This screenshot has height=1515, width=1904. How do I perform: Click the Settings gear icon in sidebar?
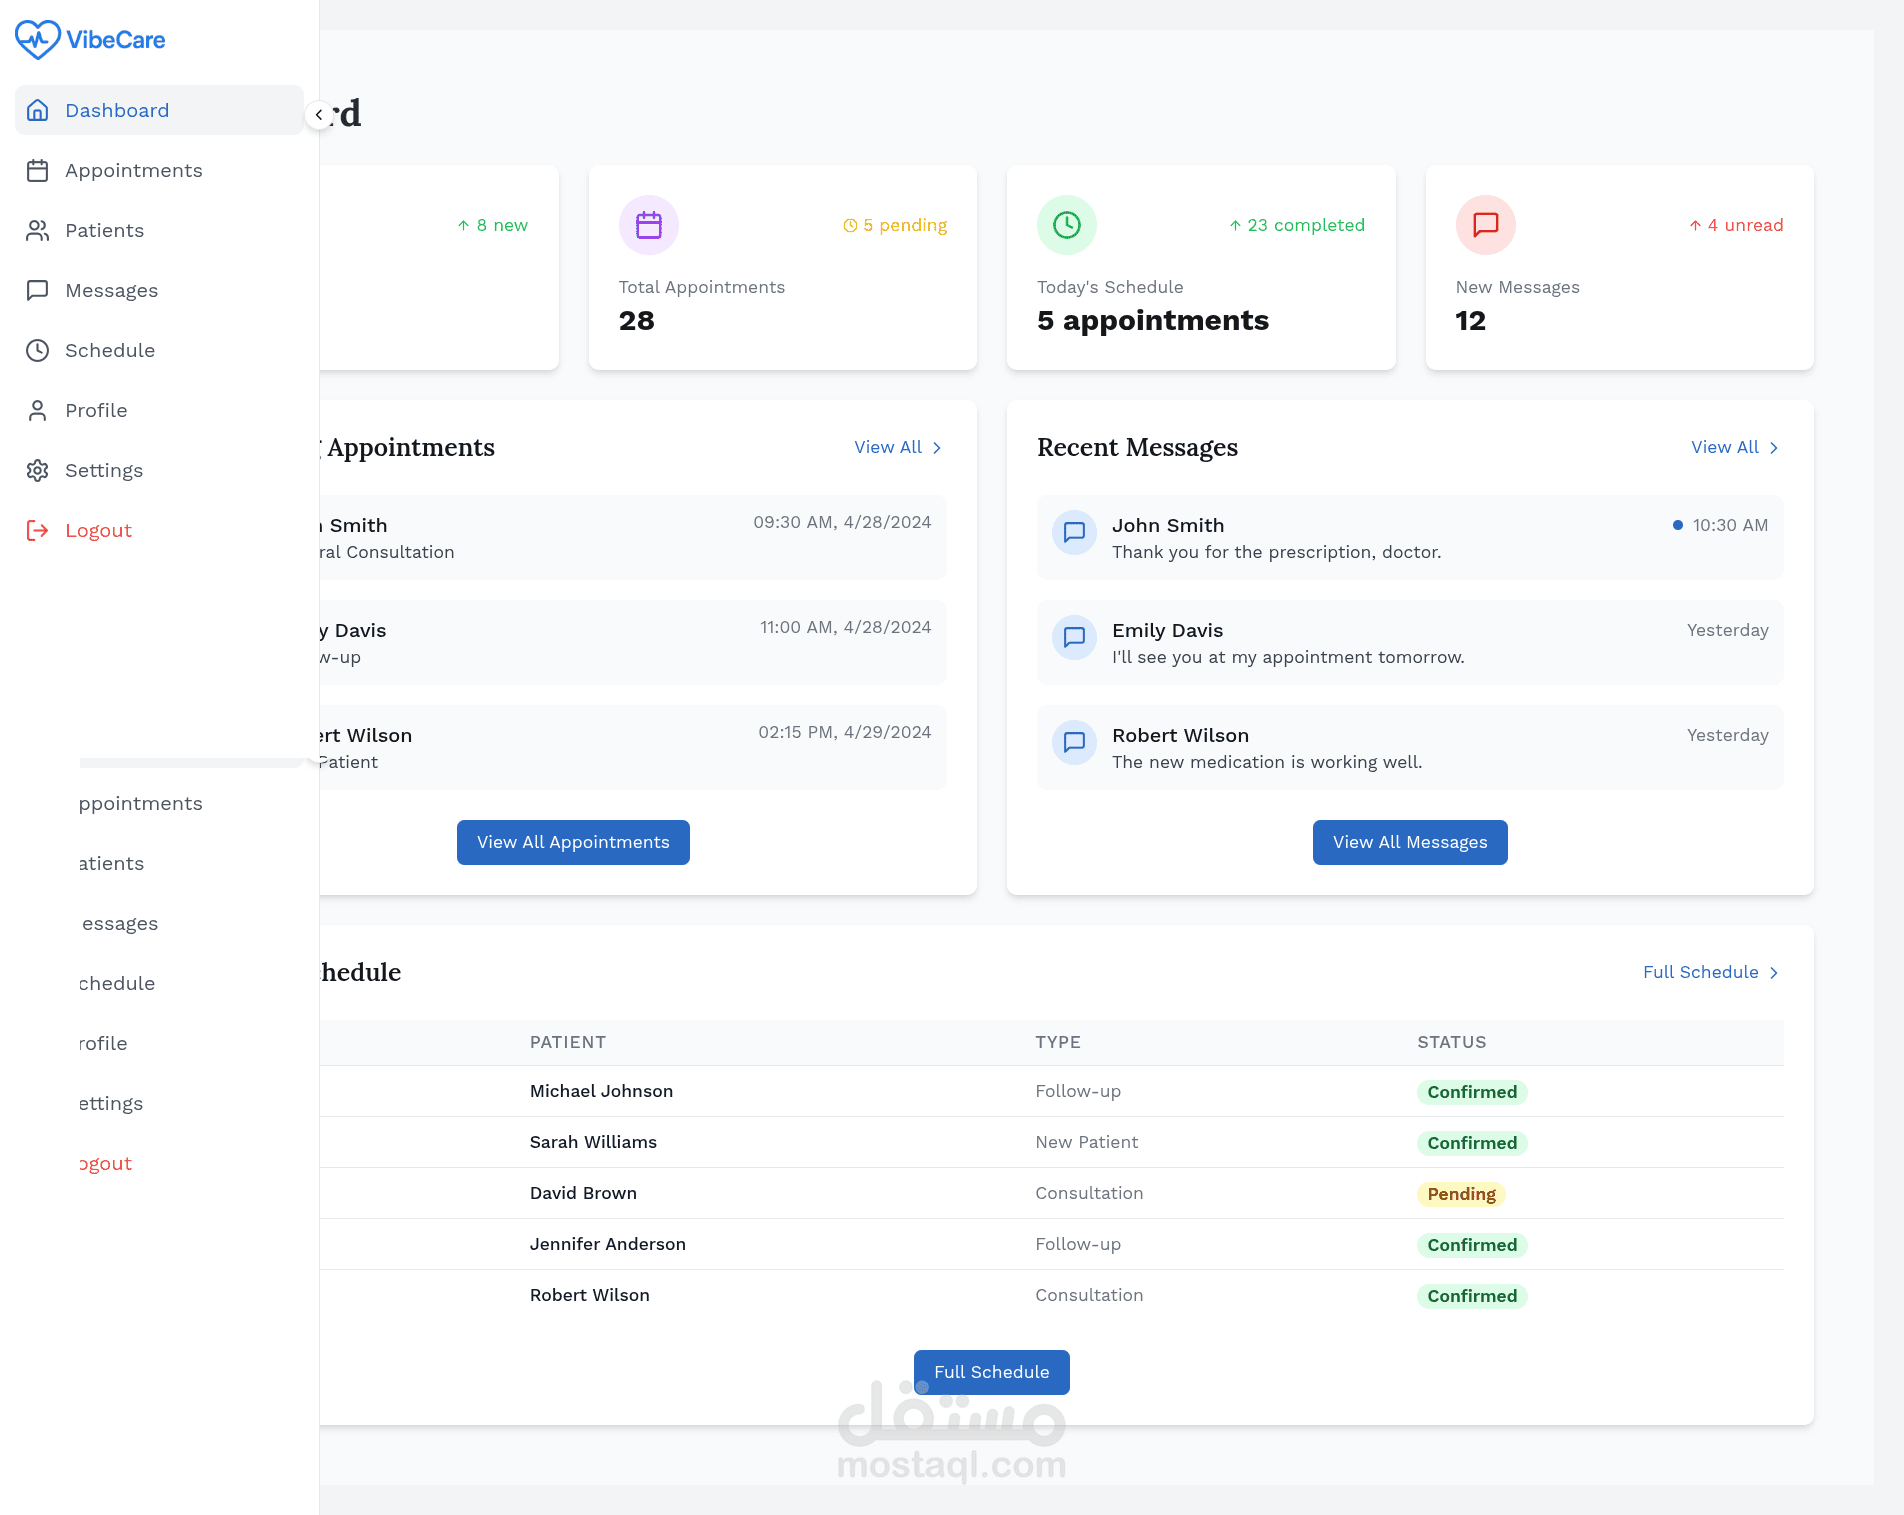pos(38,470)
